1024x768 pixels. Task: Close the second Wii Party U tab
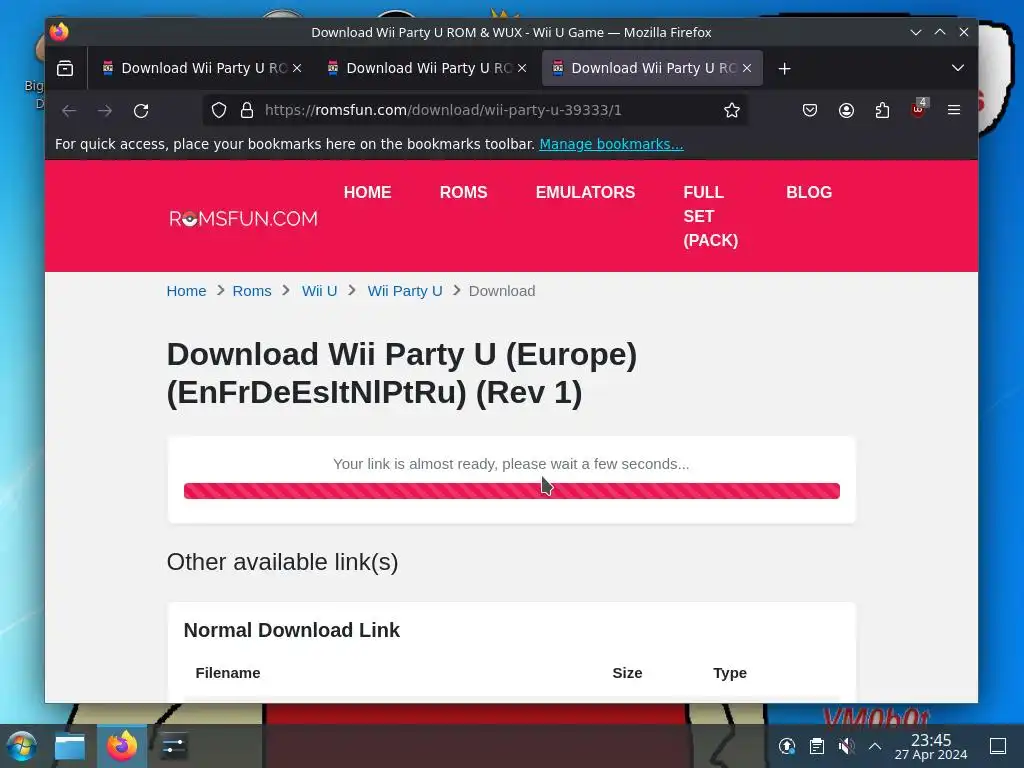click(x=522, y=68)
